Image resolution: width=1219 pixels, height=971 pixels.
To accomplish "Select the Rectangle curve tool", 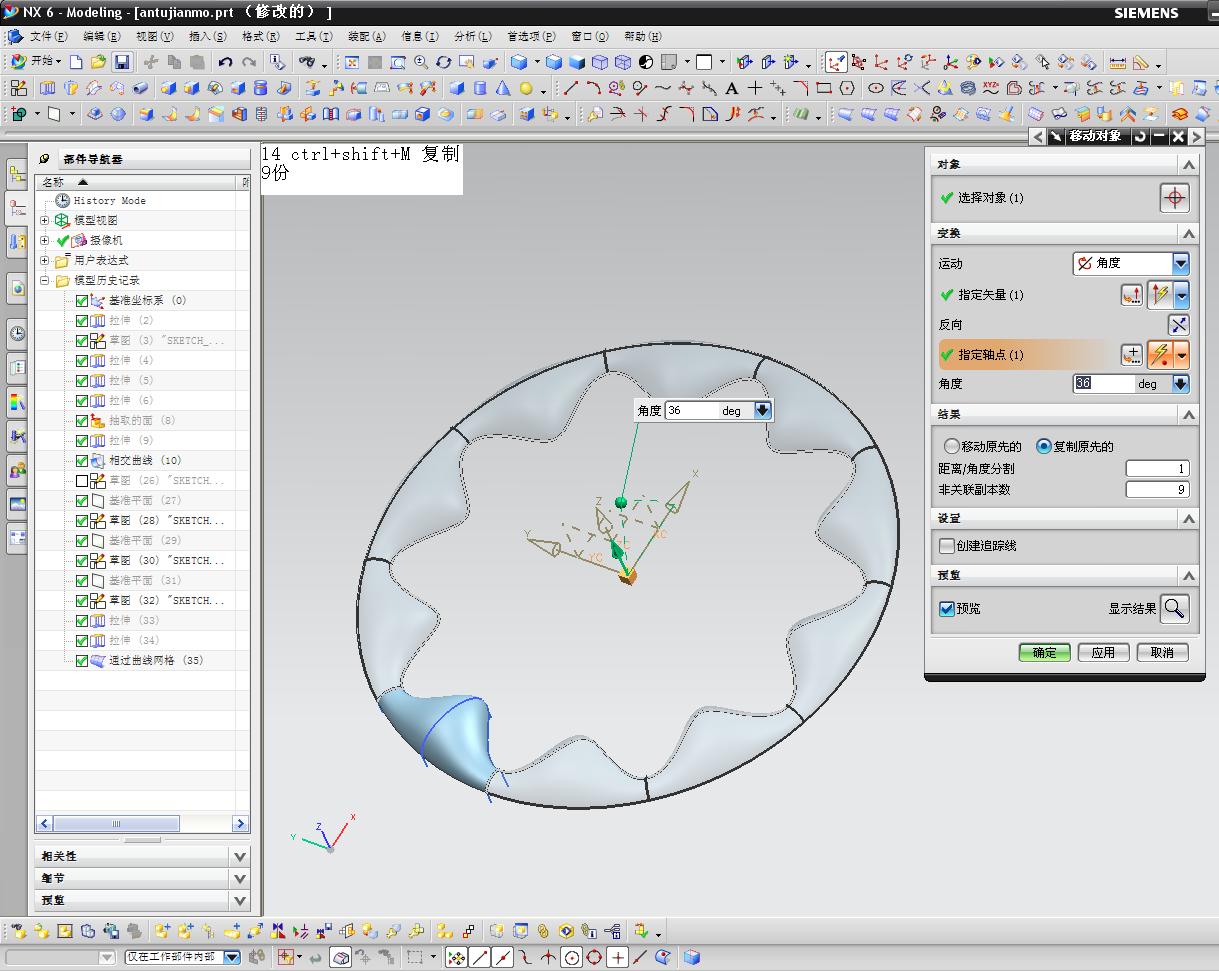I will pos(824,88).
